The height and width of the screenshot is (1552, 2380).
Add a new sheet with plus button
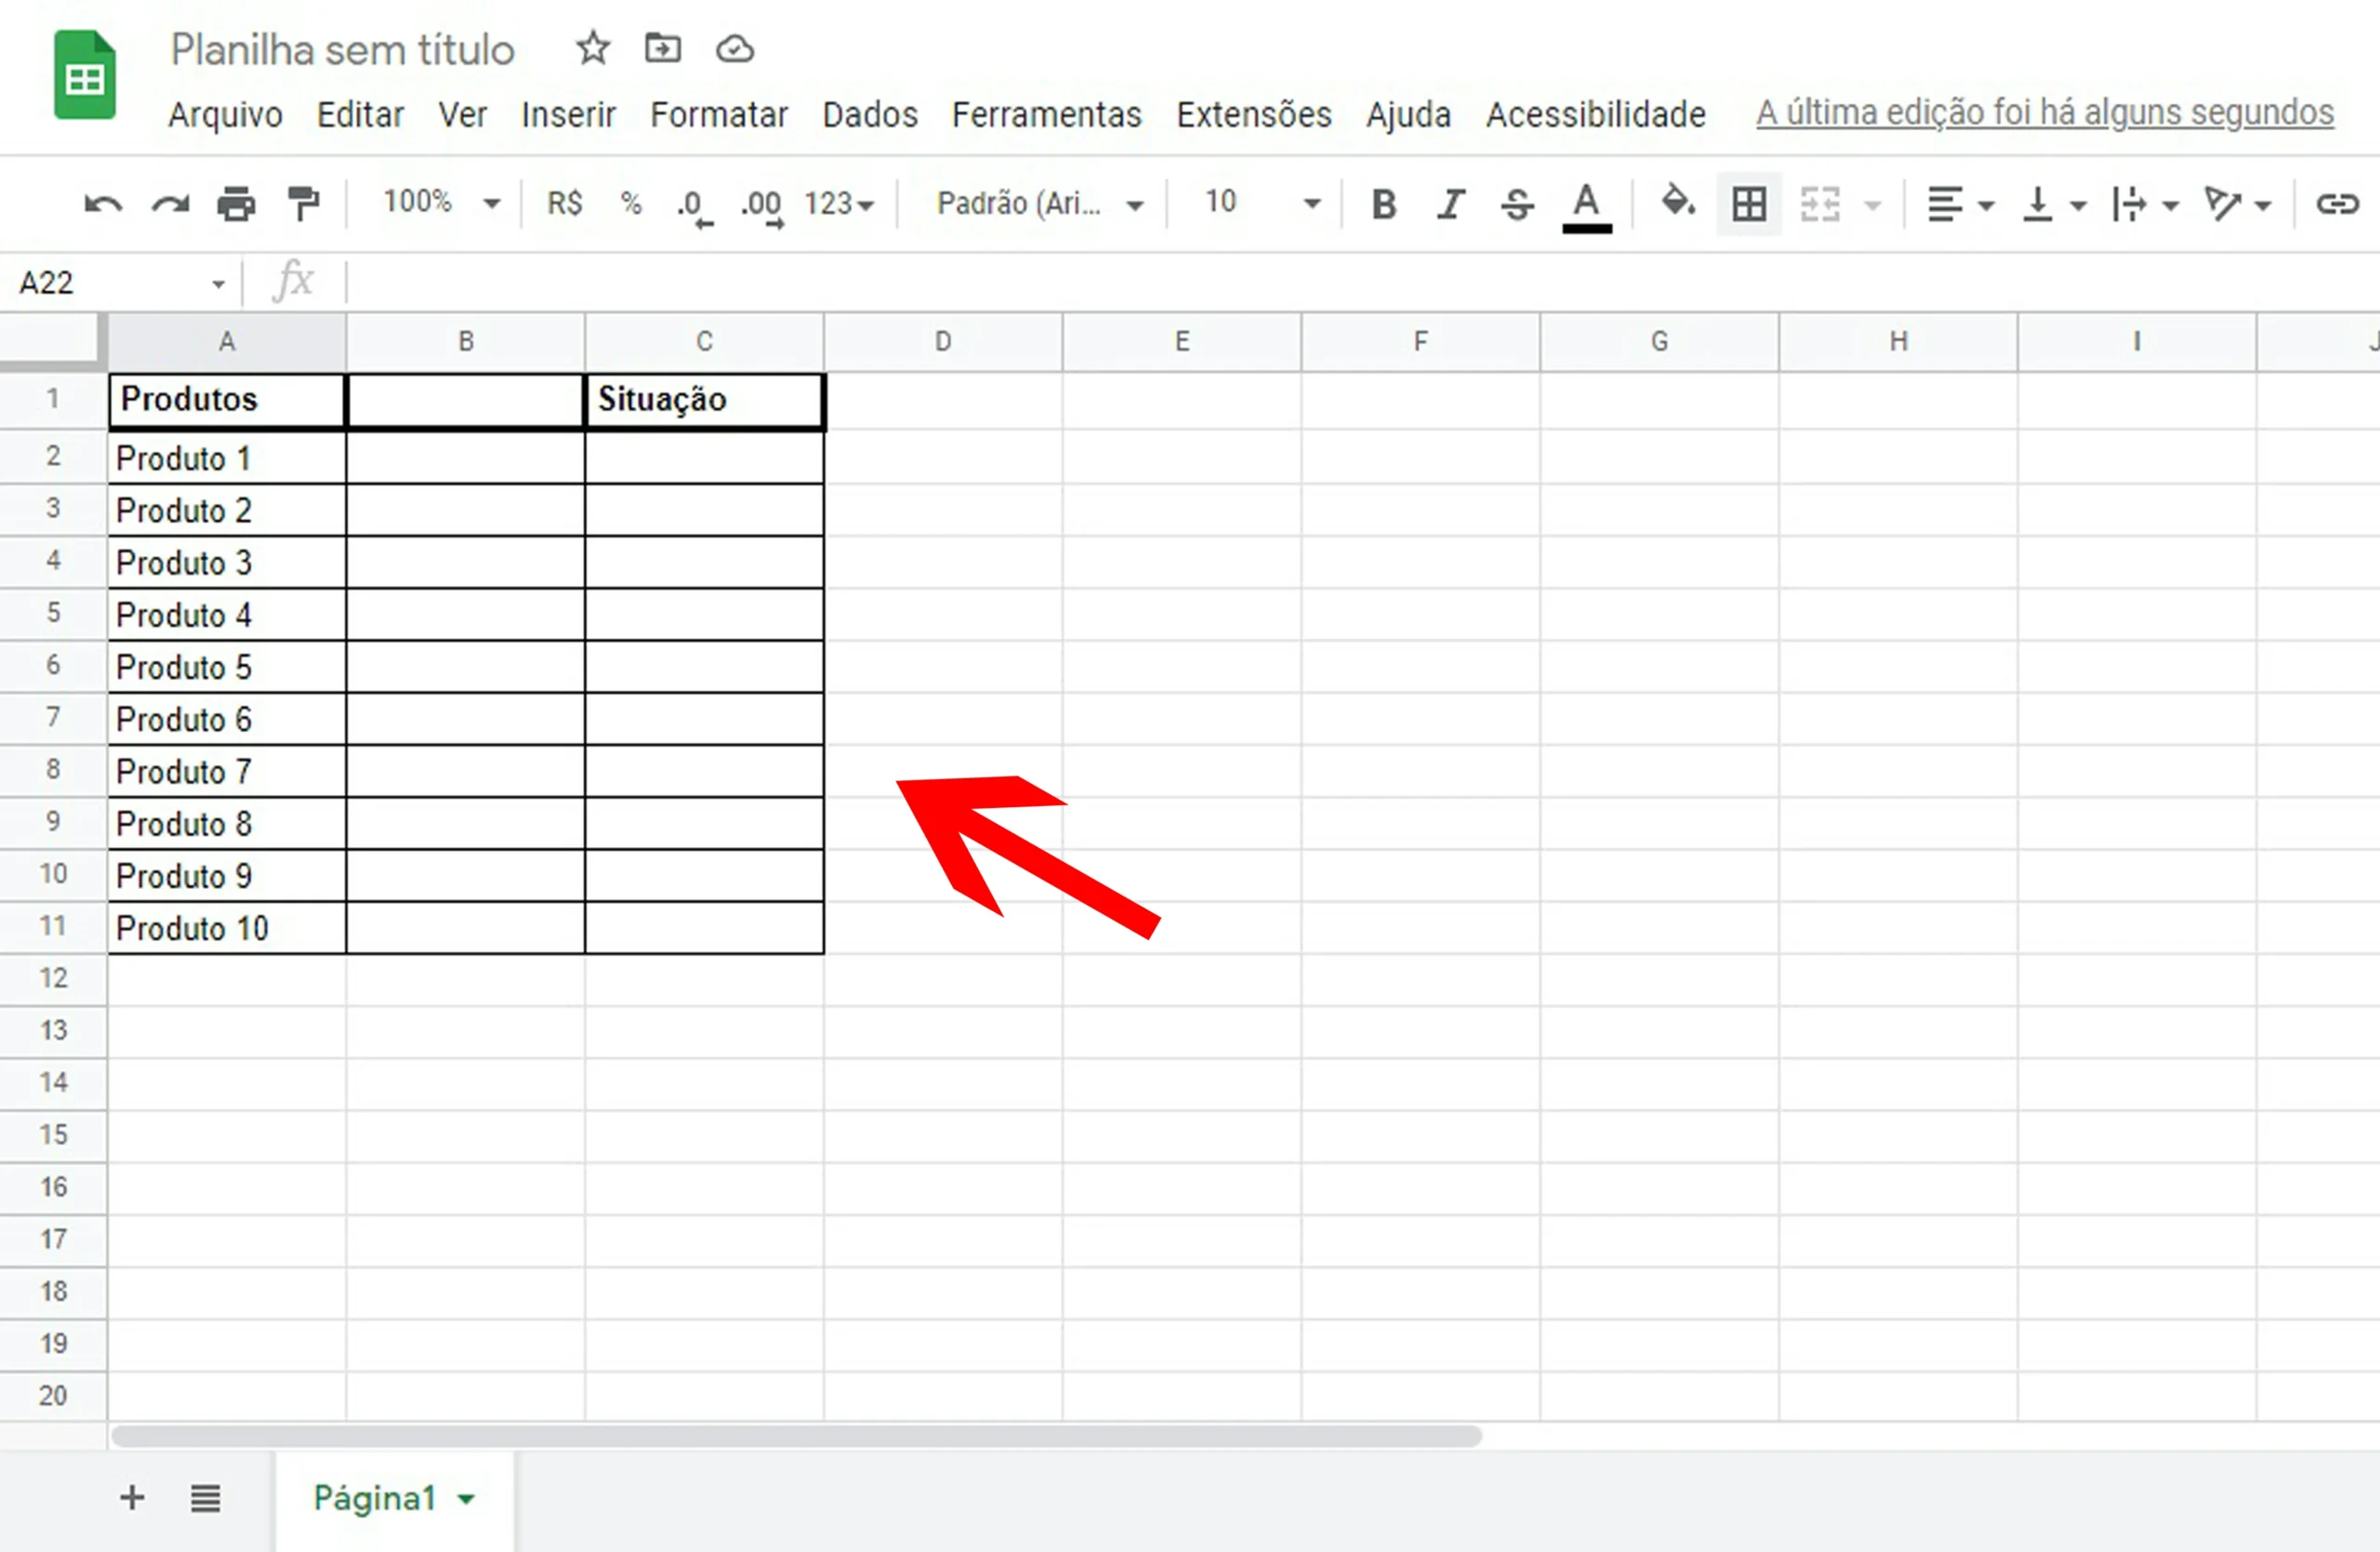pyautogui.click(x=132, y=1498)
